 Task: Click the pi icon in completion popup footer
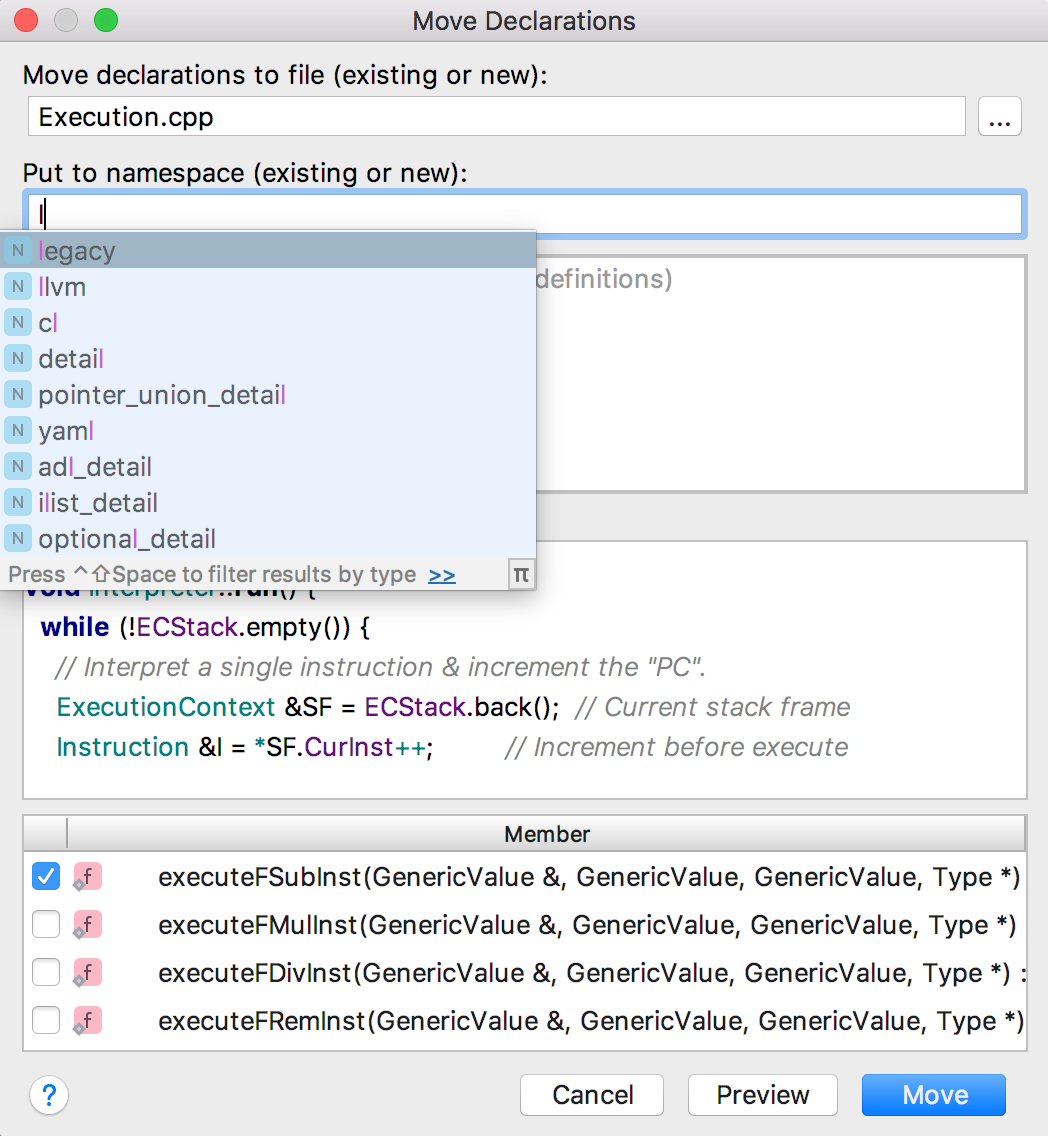(521, 575)
